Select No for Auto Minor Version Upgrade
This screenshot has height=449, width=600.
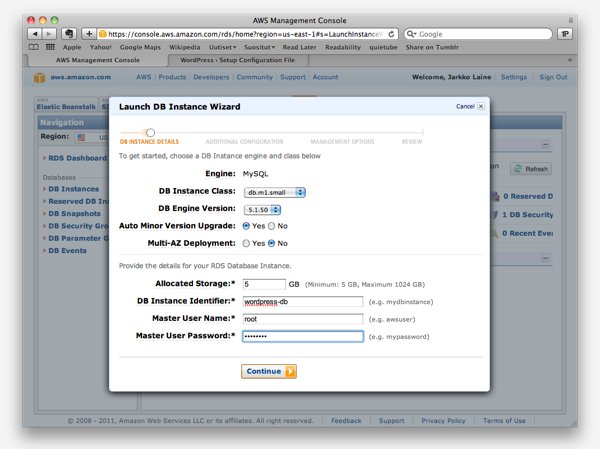[271, 226]
